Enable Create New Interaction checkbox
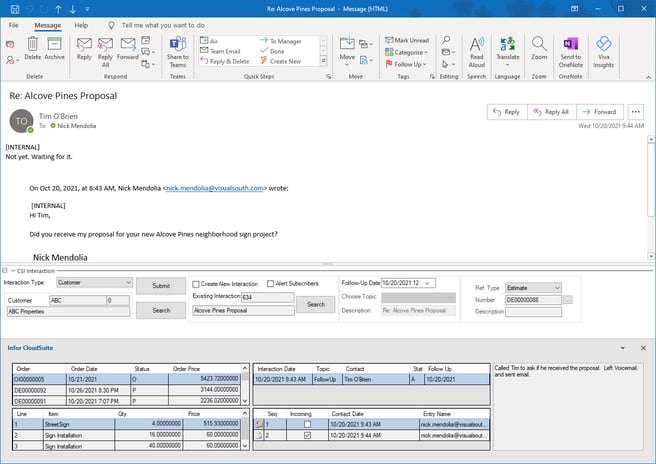The height and width of the screenshot is (464, 656). (x=196, y=284)
